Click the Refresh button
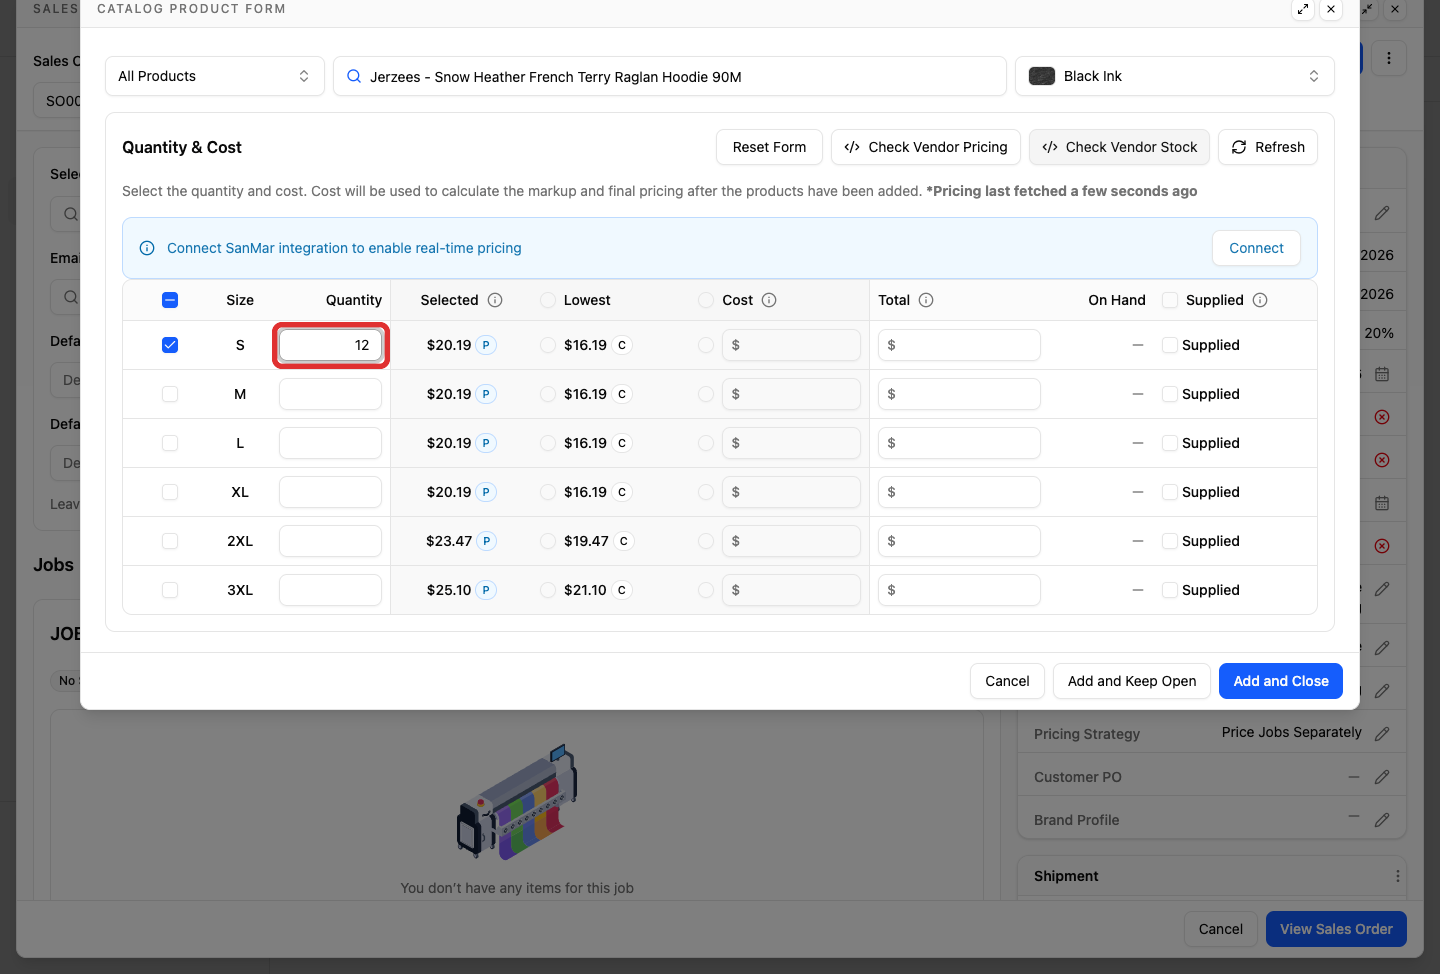The image size is (1440, 974). (x=1268, y=147)
